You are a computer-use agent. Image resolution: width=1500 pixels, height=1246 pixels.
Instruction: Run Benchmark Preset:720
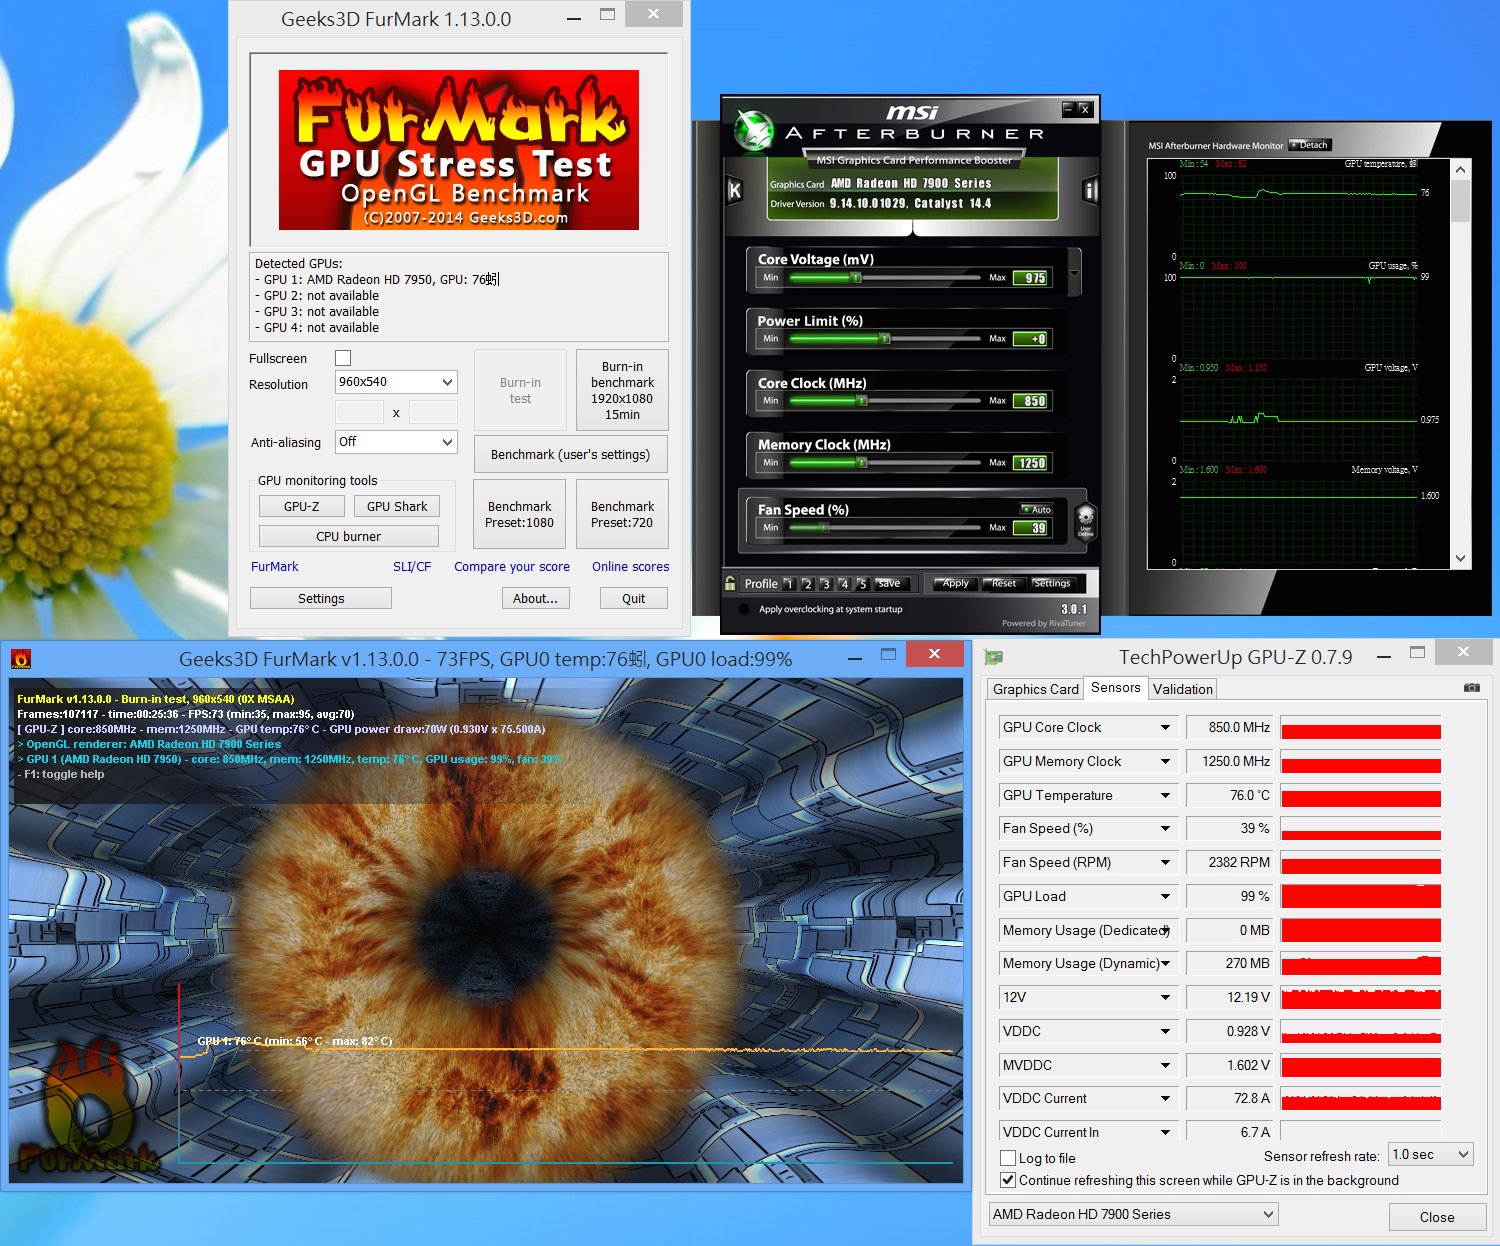coord(622,514)
